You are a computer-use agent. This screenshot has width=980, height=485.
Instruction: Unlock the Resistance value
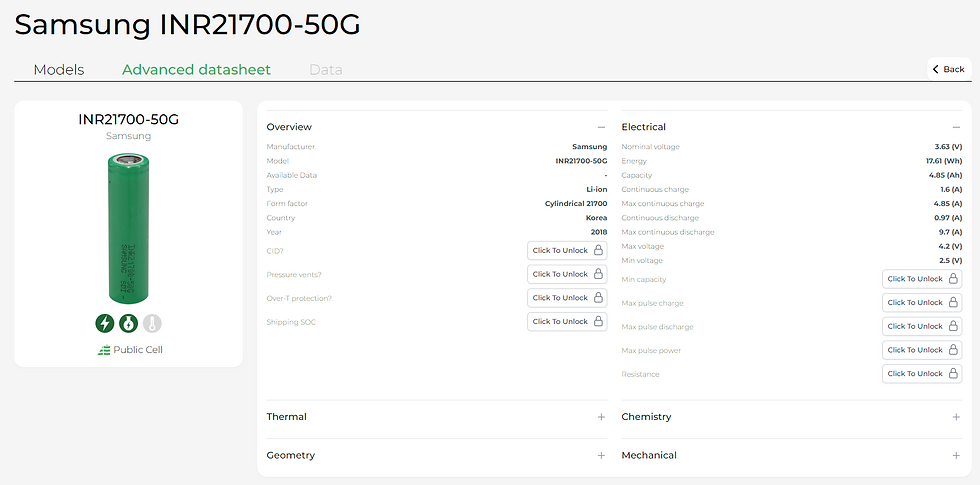922,374
